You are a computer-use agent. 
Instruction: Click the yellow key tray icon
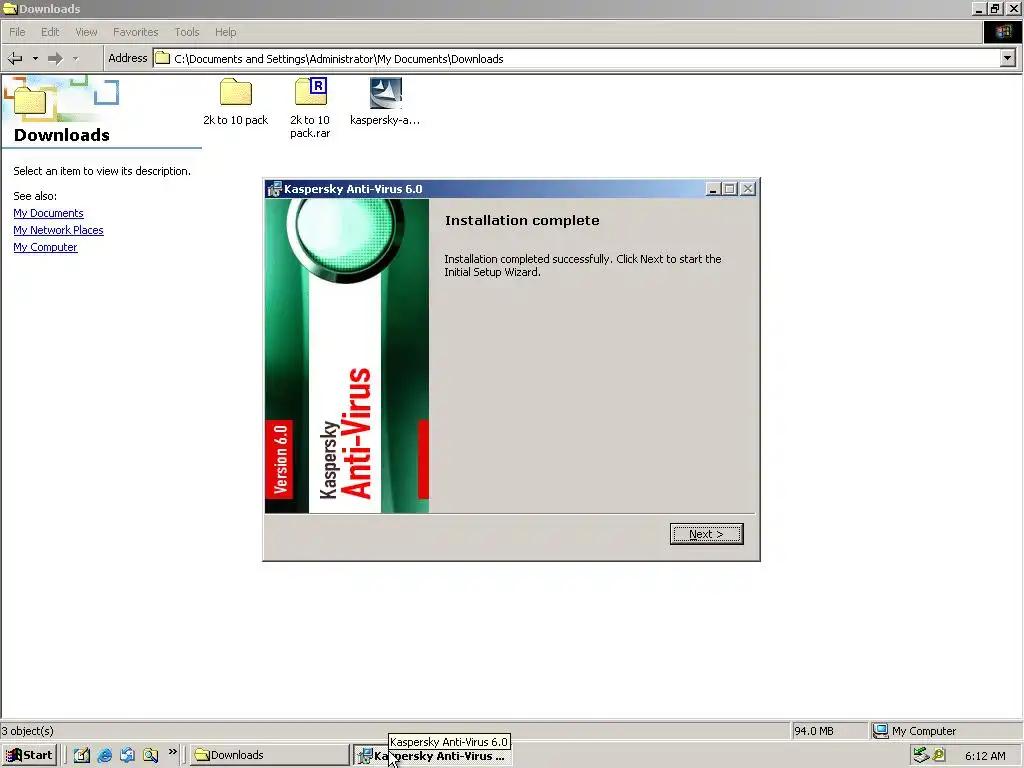[939, 755]
